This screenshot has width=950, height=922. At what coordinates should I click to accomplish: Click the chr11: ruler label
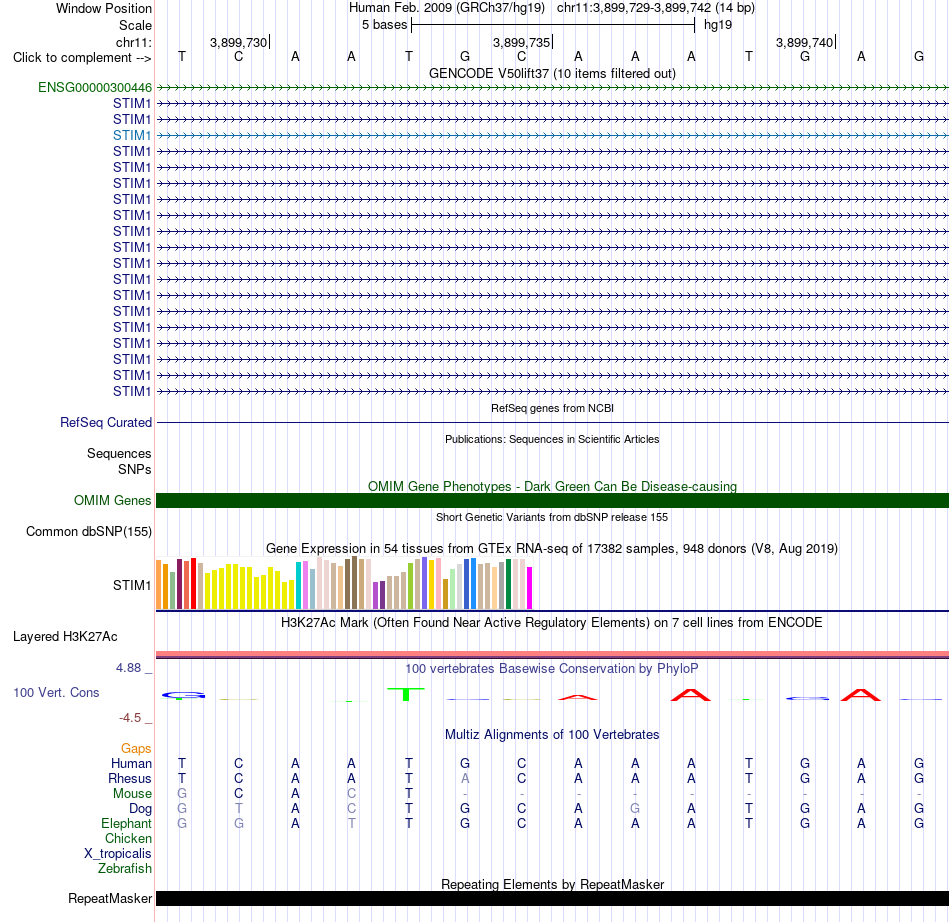pyautogui.click(x=134, y=42)
